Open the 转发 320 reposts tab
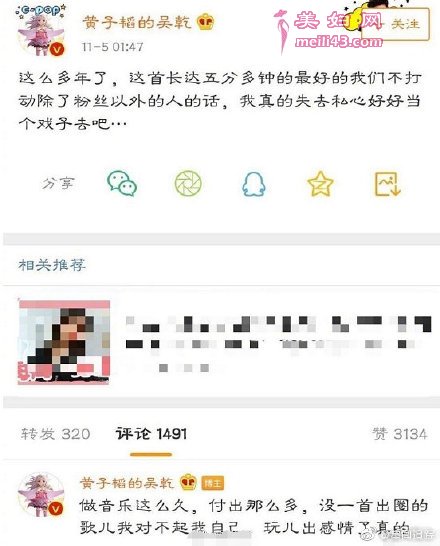 [56, 434]
